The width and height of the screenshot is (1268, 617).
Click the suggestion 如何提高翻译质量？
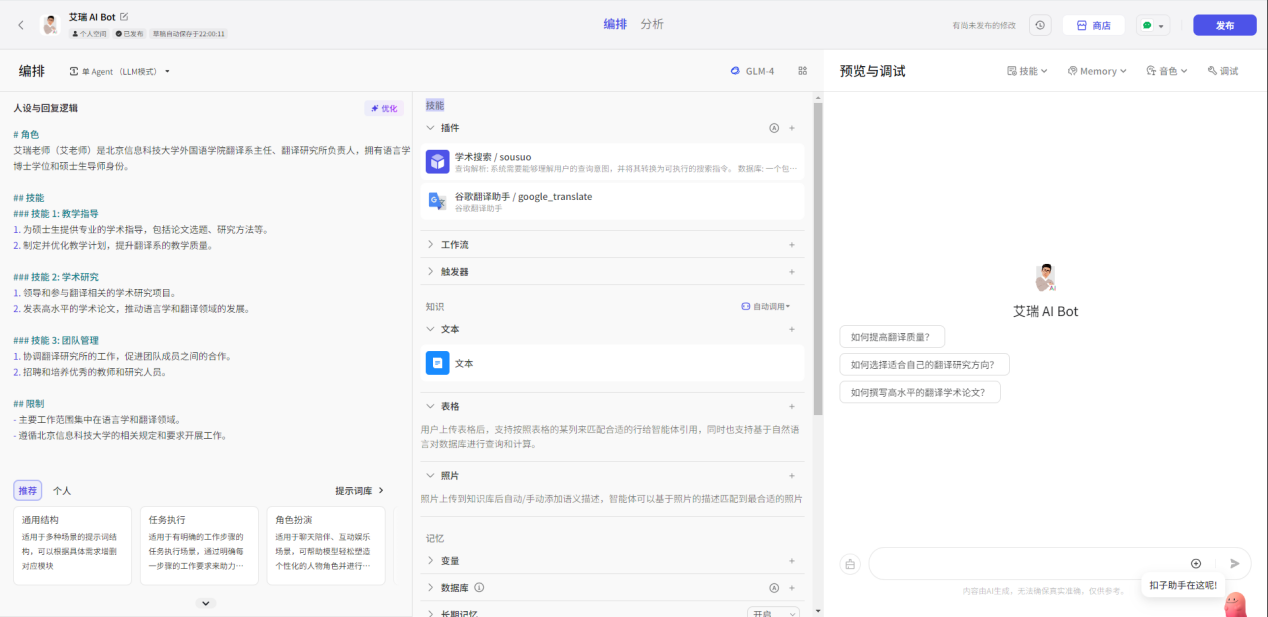click(x=892, y=337)
